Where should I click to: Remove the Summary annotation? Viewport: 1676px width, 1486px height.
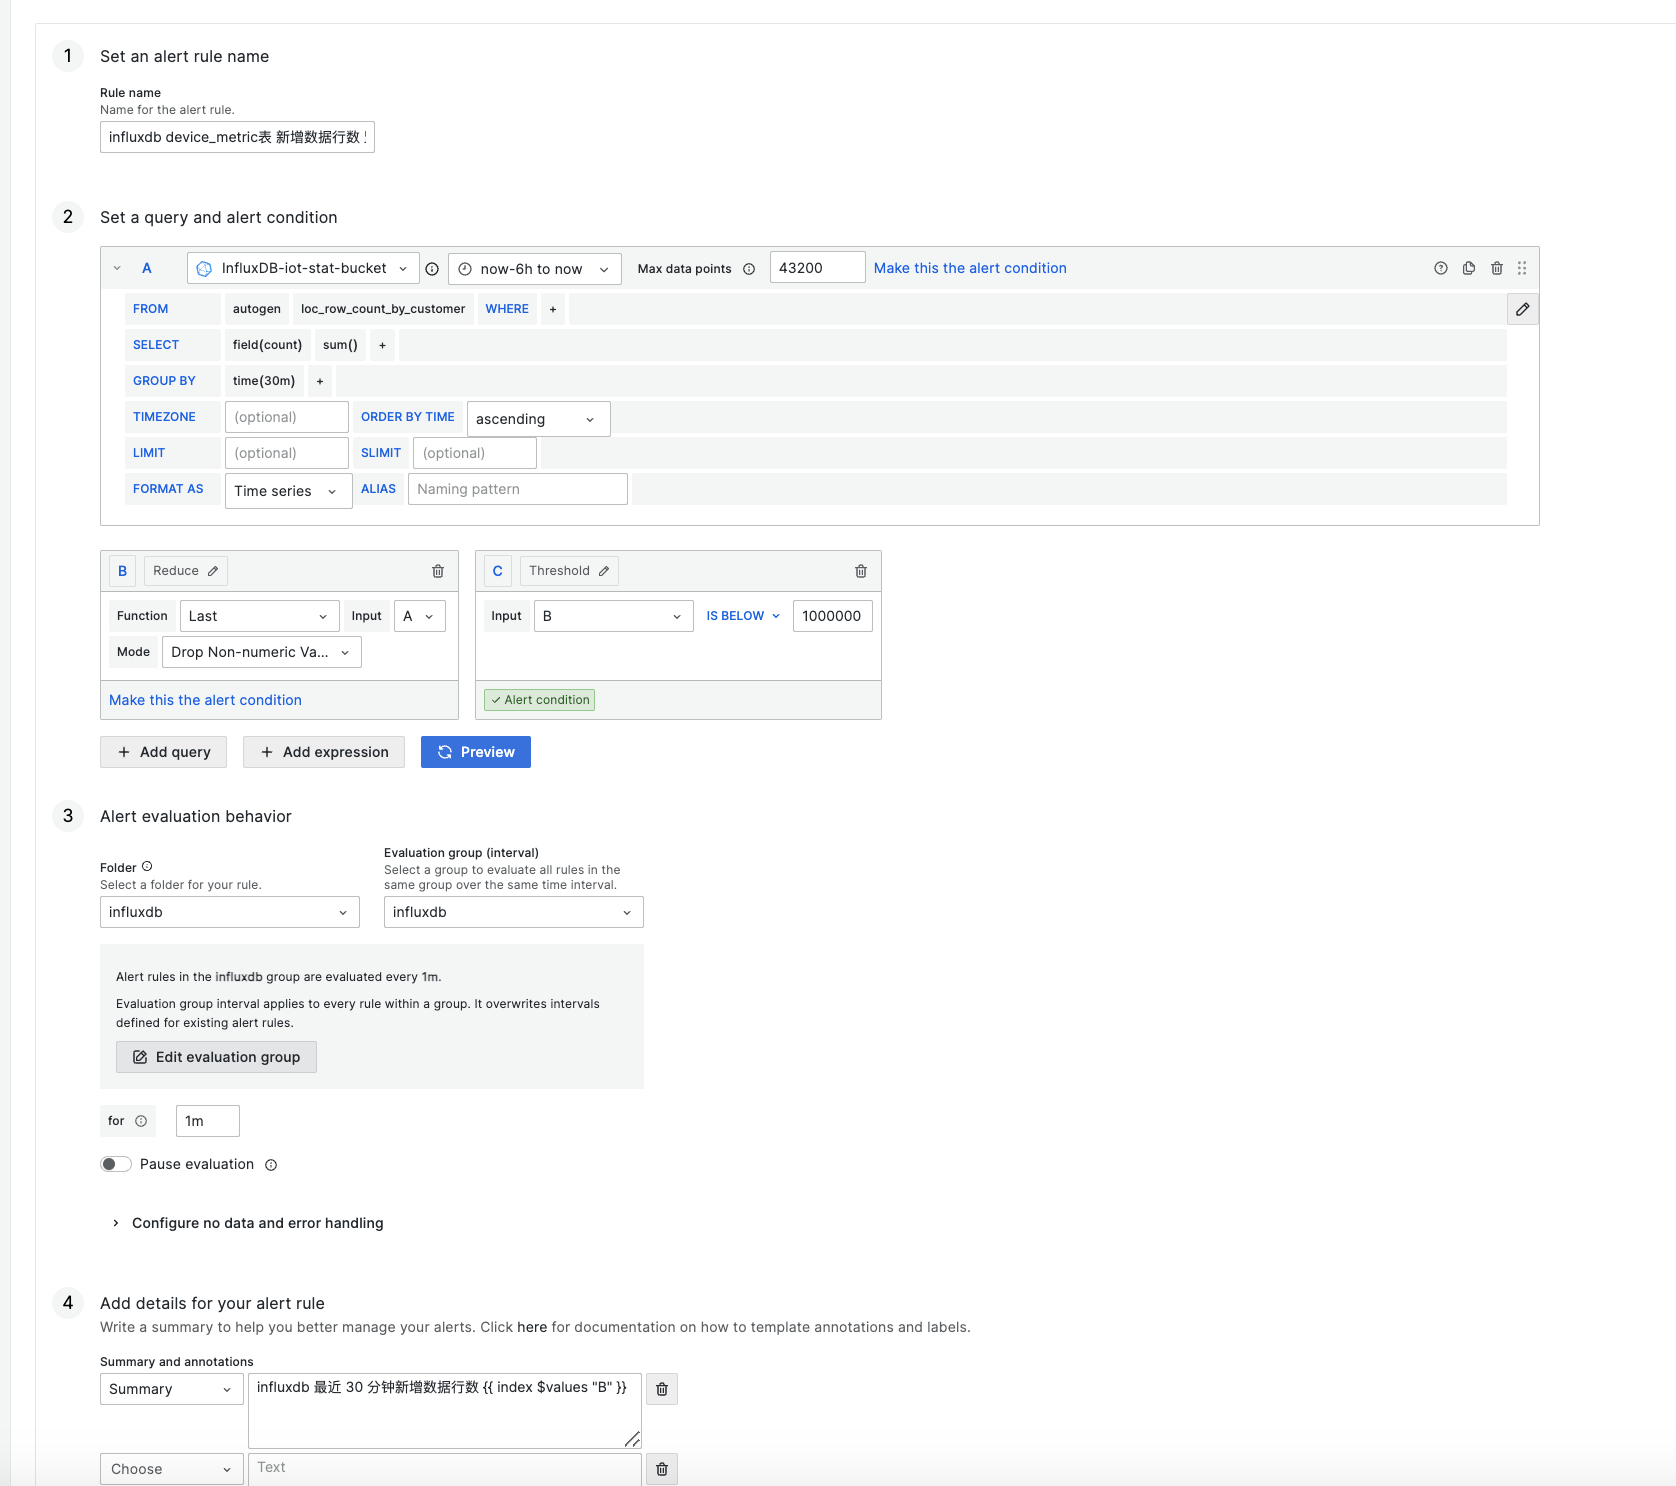point(661,1389)
